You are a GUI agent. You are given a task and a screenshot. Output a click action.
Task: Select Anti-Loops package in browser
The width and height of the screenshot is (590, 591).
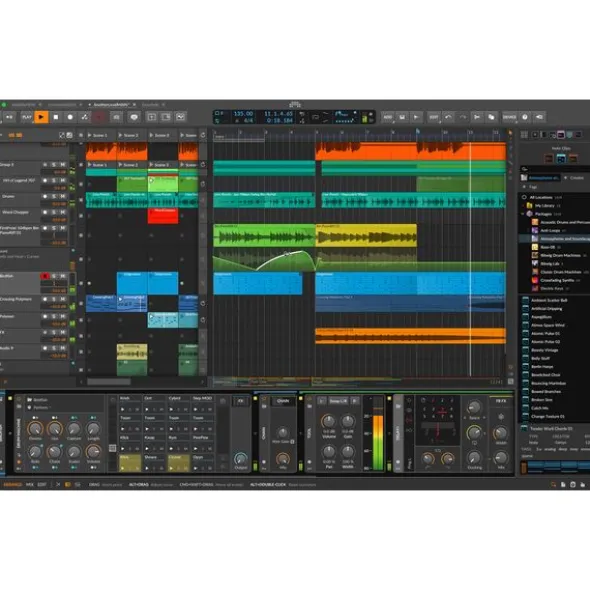550,230
